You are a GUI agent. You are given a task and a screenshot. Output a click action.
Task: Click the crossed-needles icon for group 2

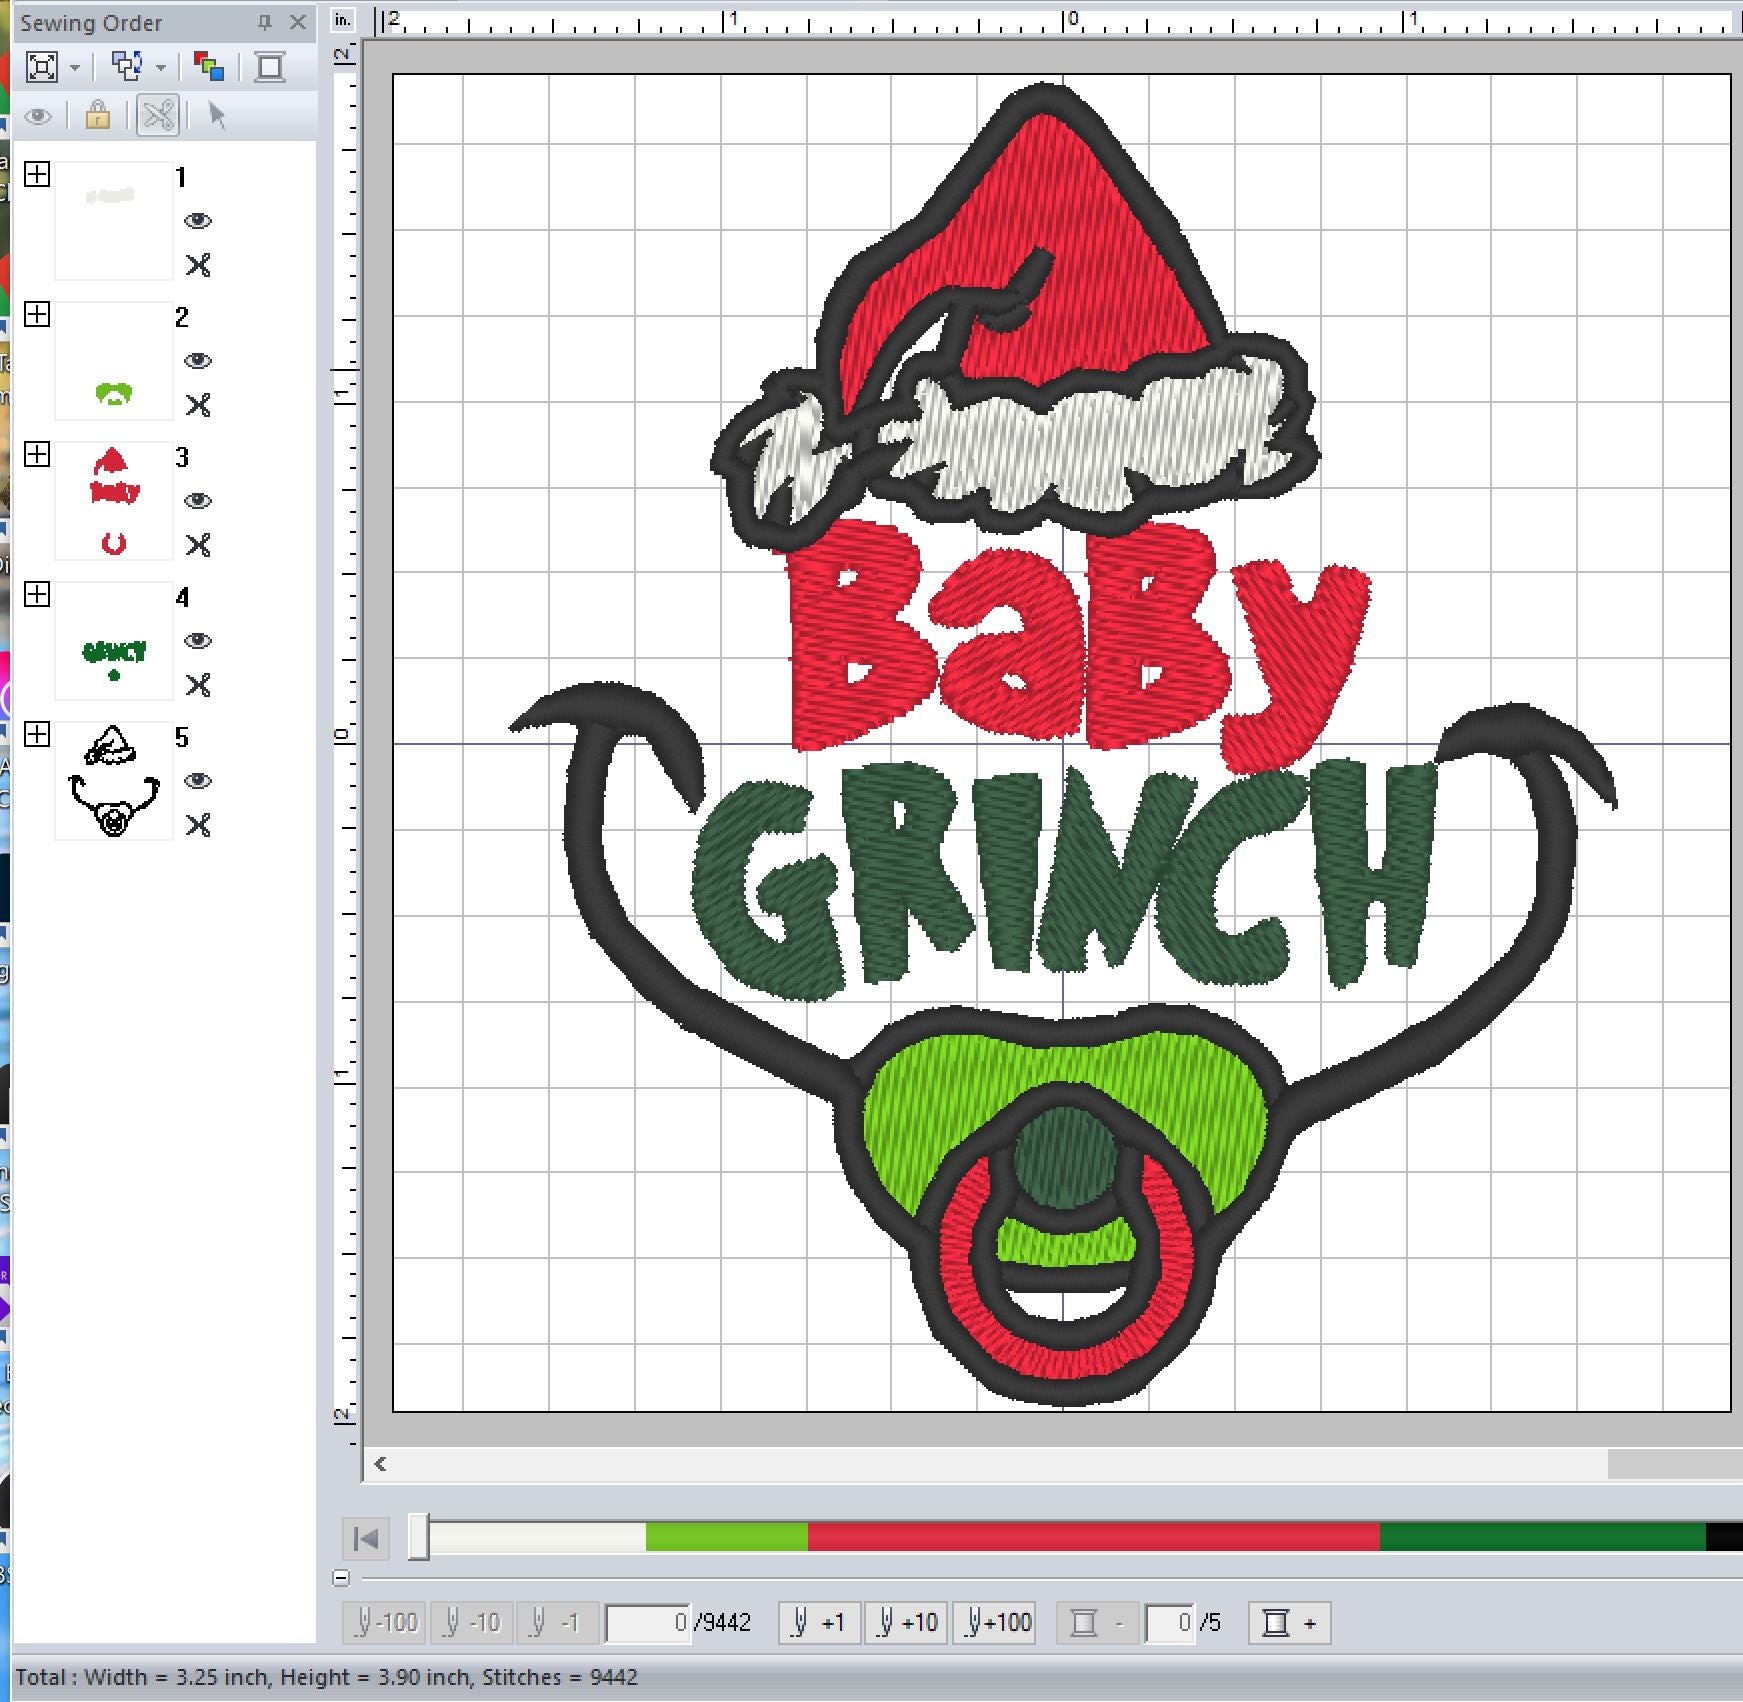[198, 405]
